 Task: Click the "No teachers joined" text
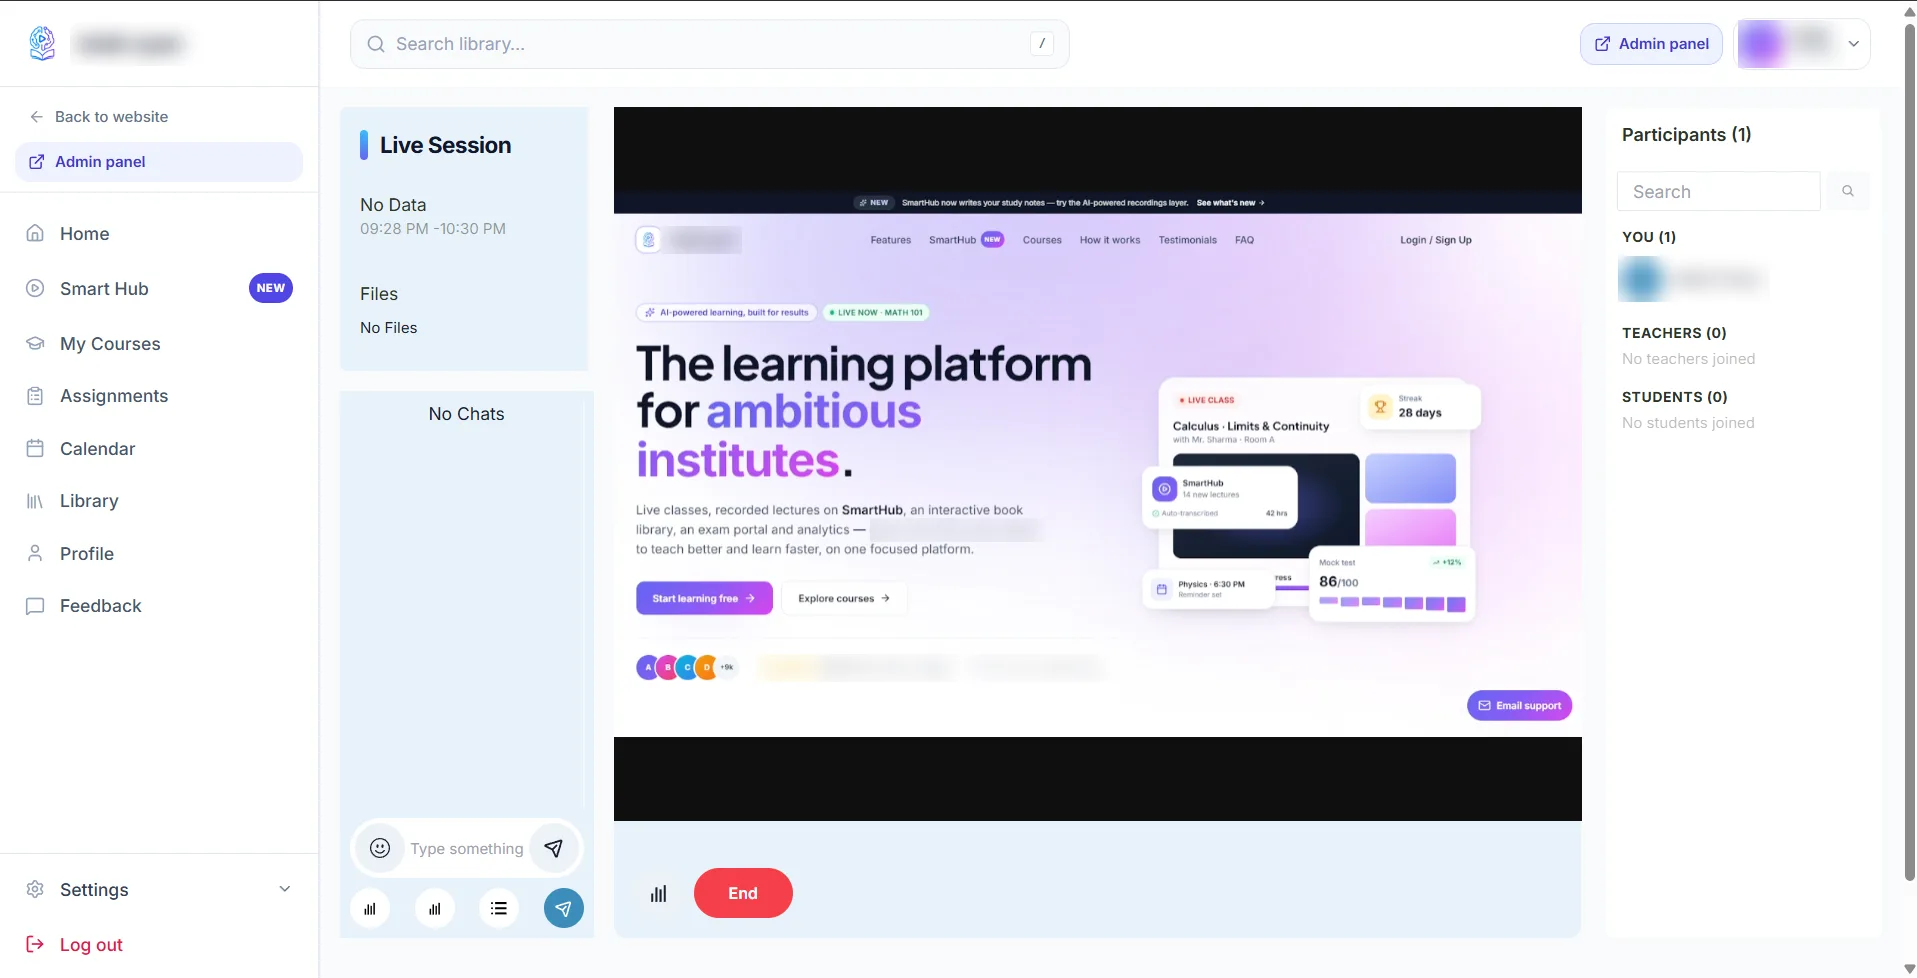tap(1688, 359)
